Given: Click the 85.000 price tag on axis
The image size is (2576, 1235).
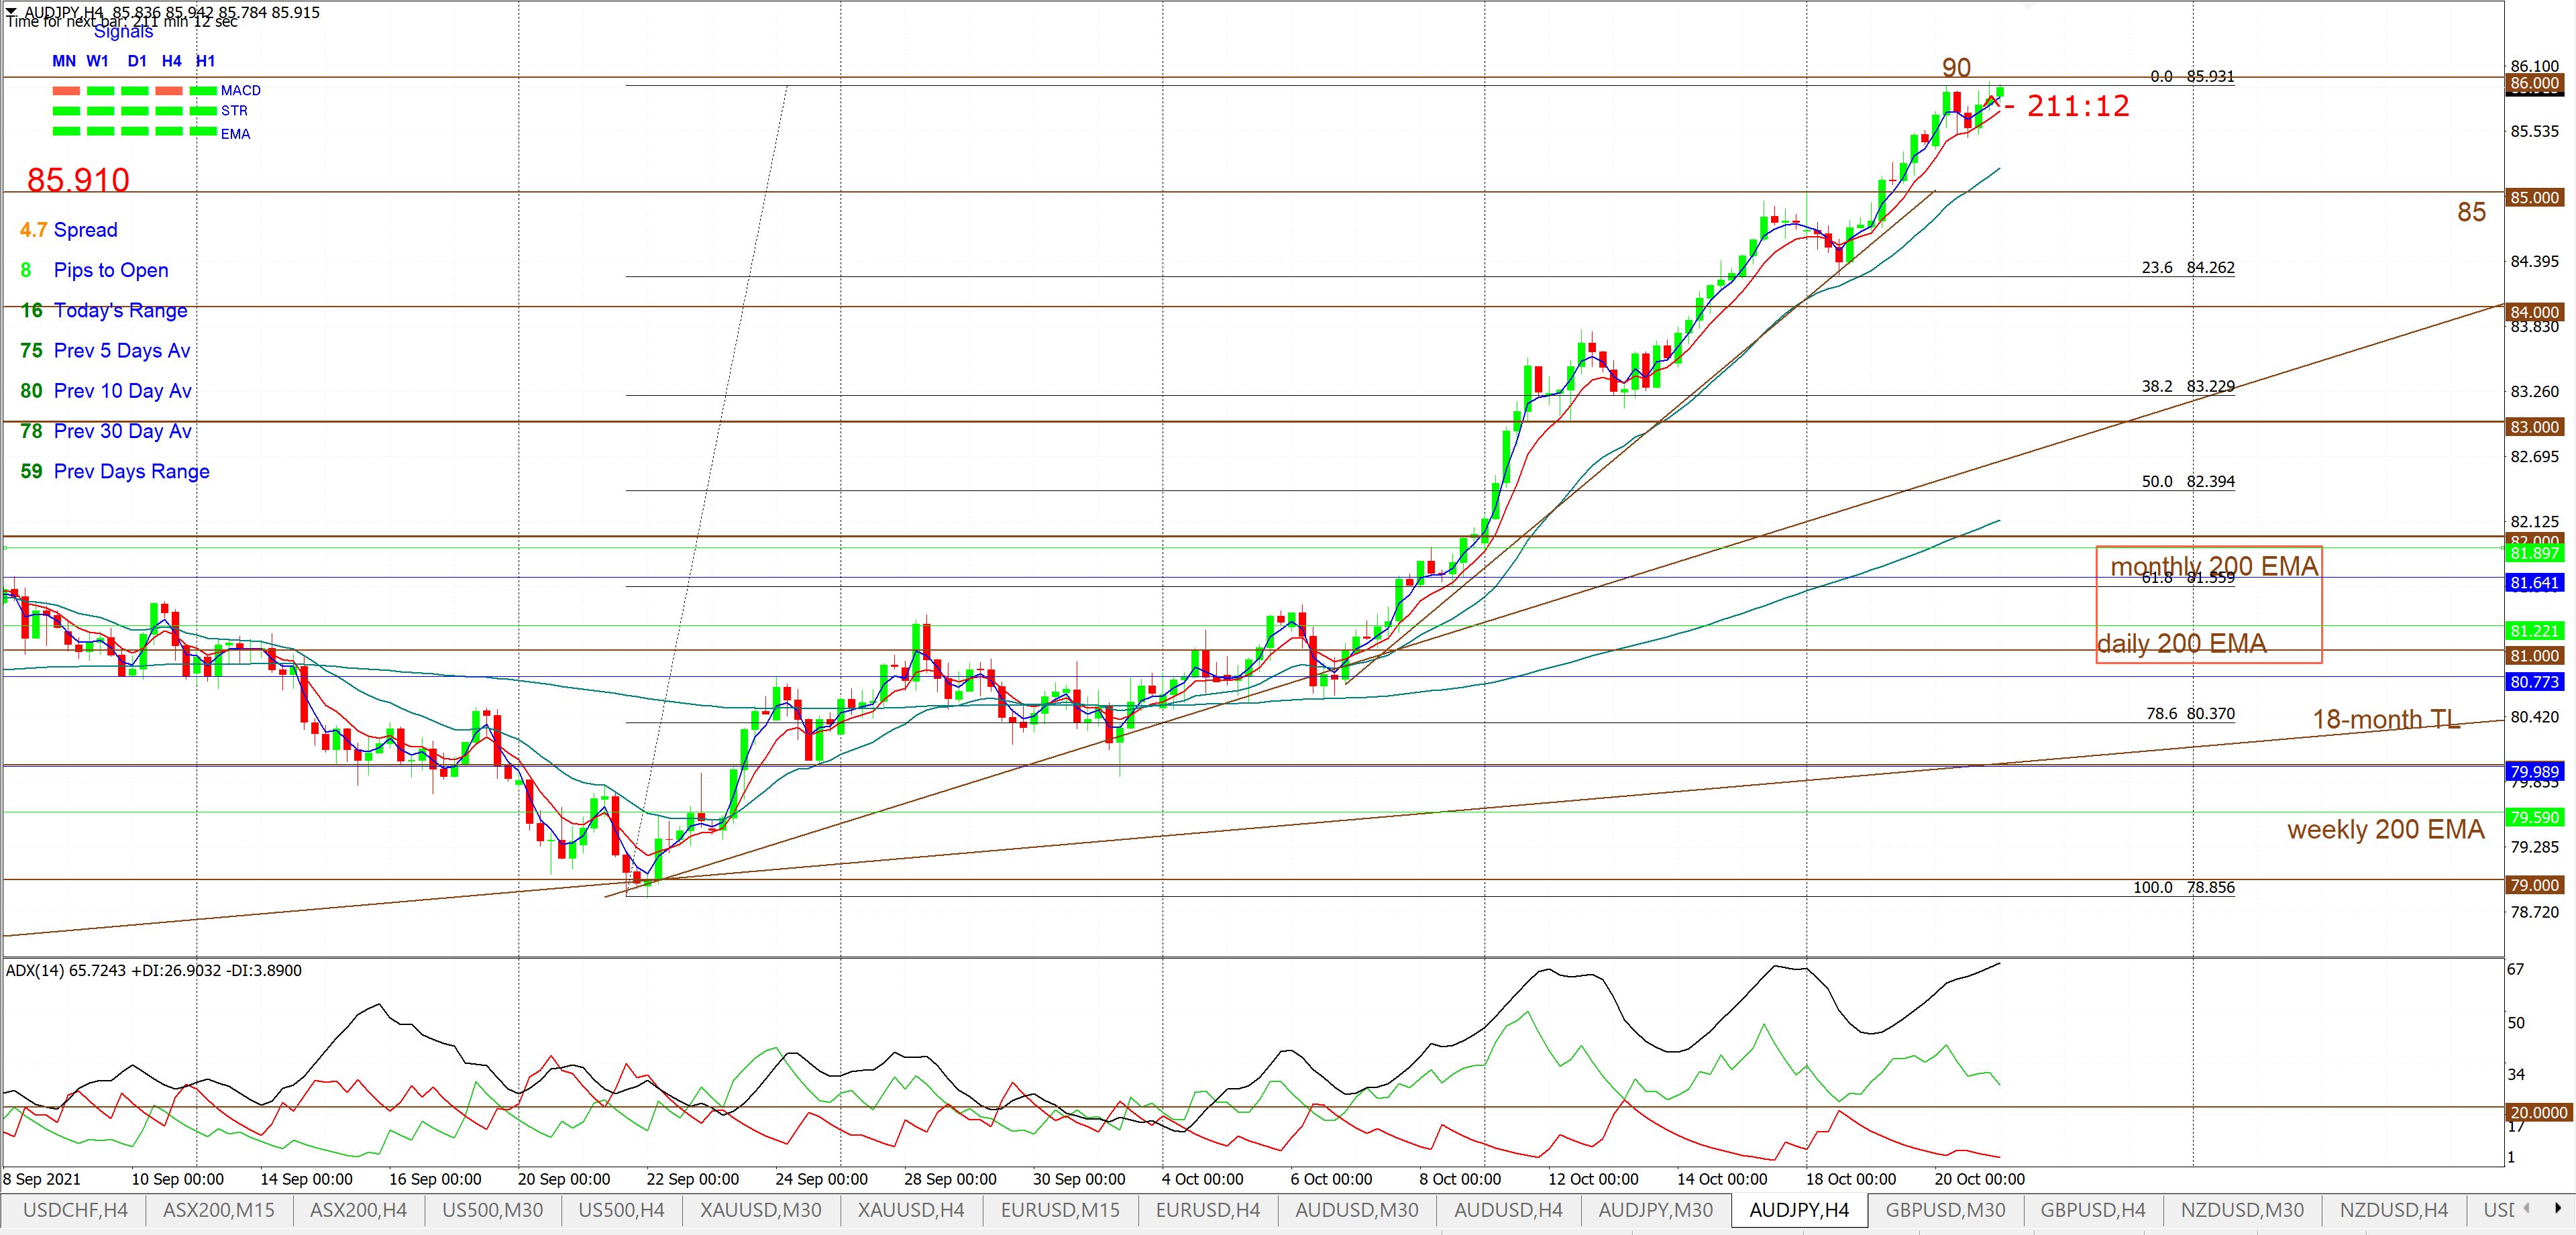Looking at the screenshot, I should click(2535, 198).
